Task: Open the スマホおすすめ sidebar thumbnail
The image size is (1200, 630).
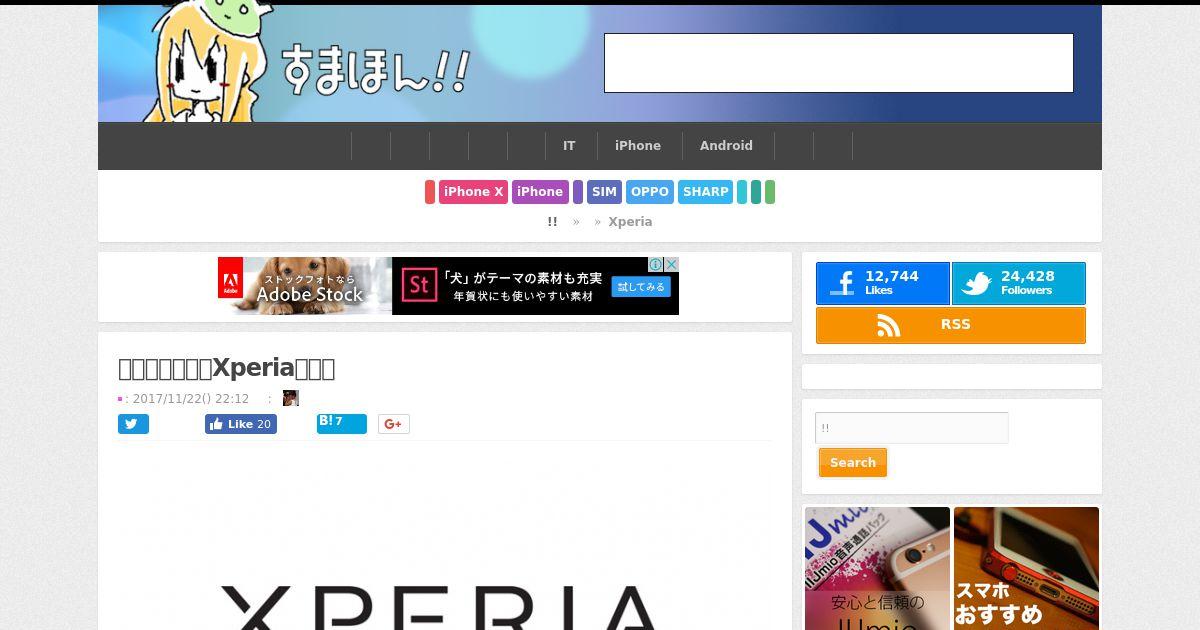Action: [1027, 568]
